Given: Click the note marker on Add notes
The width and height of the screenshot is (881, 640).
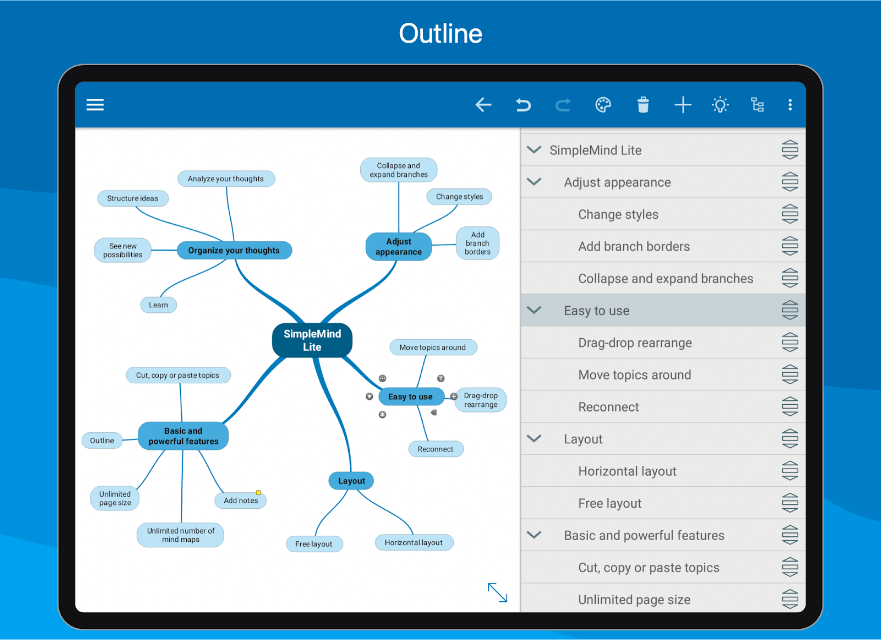Looking at the screenshot, I should tap(258, 492).
